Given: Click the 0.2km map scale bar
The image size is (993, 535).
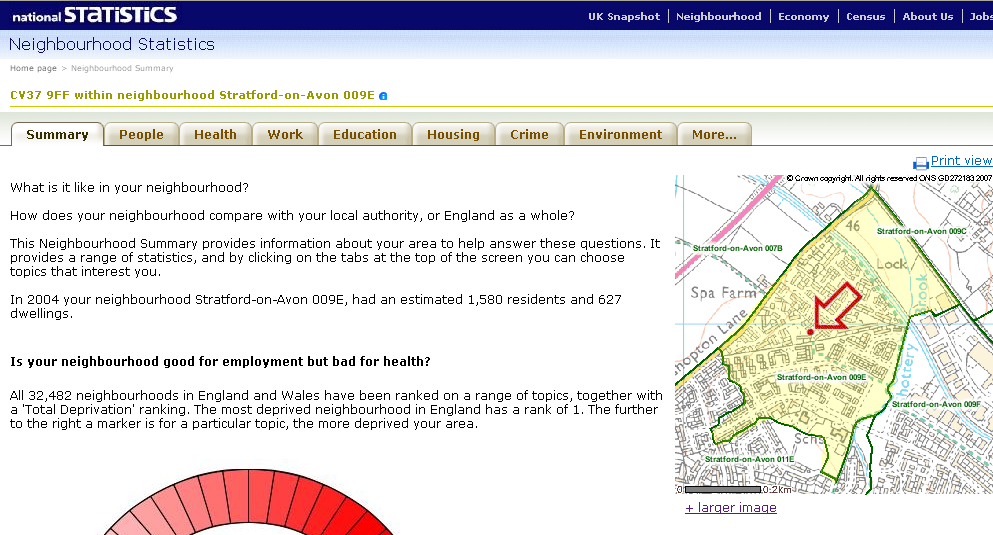Looking at the screenshot, I should click(723, 489).
